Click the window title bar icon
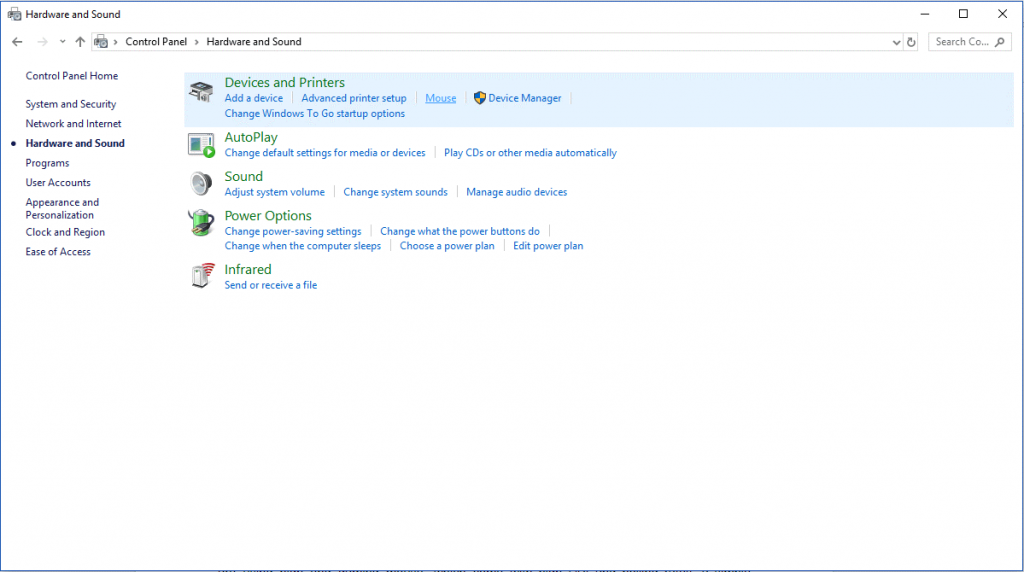Viewport: 1024px width, 572px height. pyautogui.click(x=14, y=14)
